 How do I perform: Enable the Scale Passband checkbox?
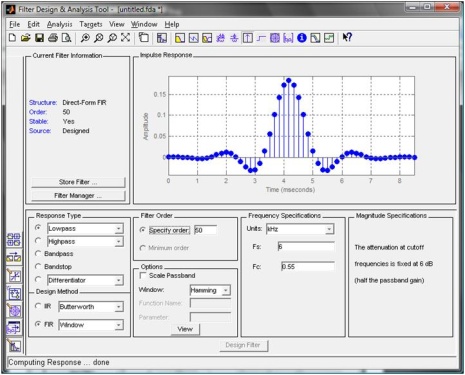coord(167,276)
